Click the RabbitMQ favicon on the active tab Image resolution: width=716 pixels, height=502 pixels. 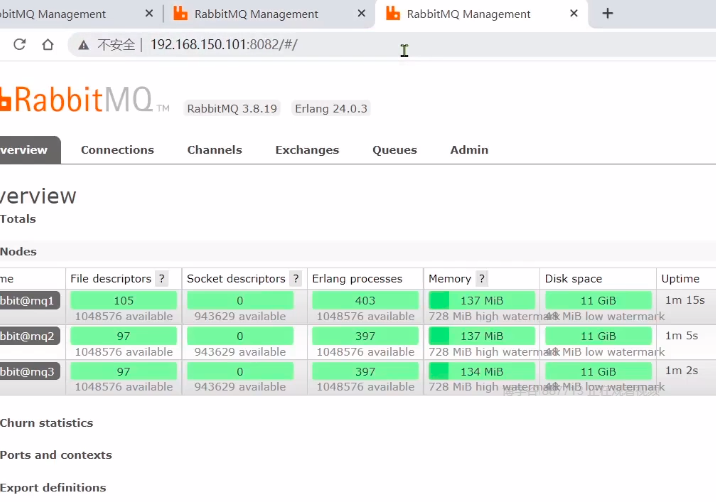click(x=393, y=13)
